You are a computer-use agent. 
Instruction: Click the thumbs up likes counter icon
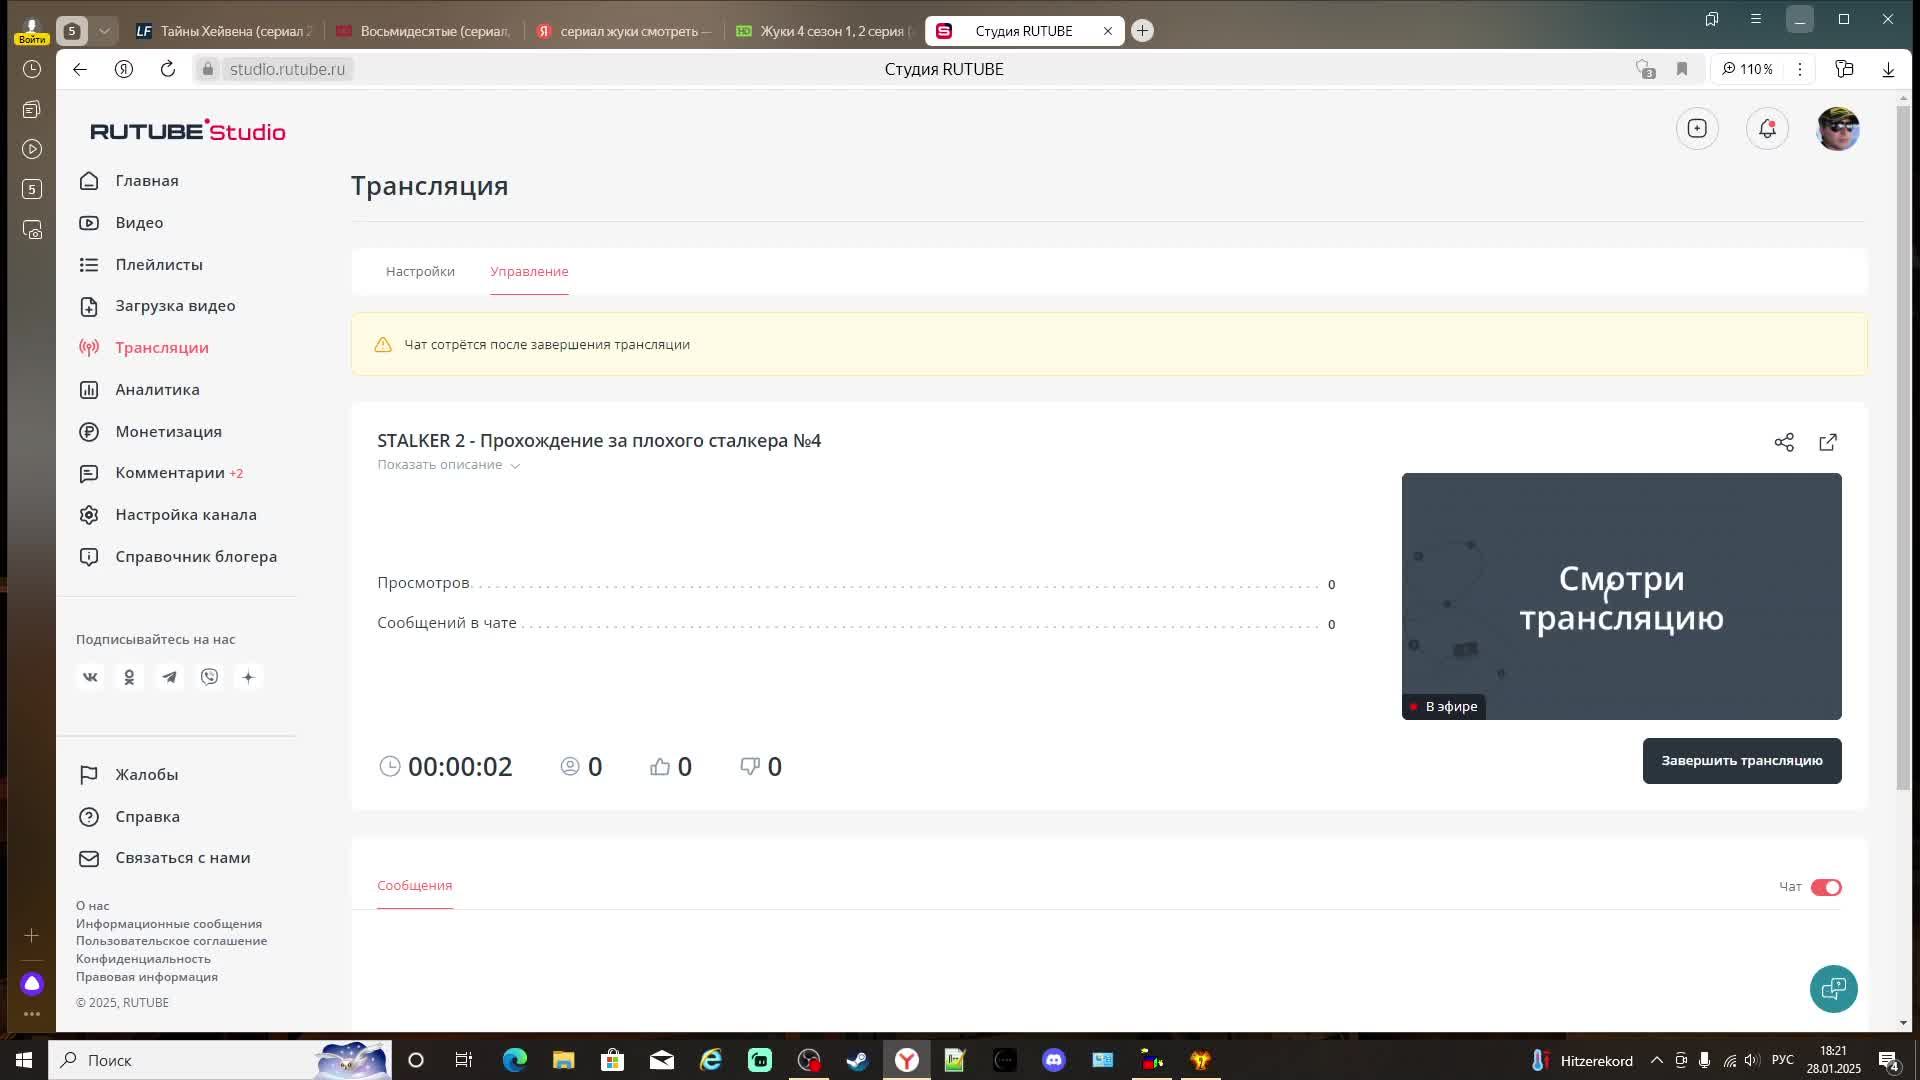[660, 767]
